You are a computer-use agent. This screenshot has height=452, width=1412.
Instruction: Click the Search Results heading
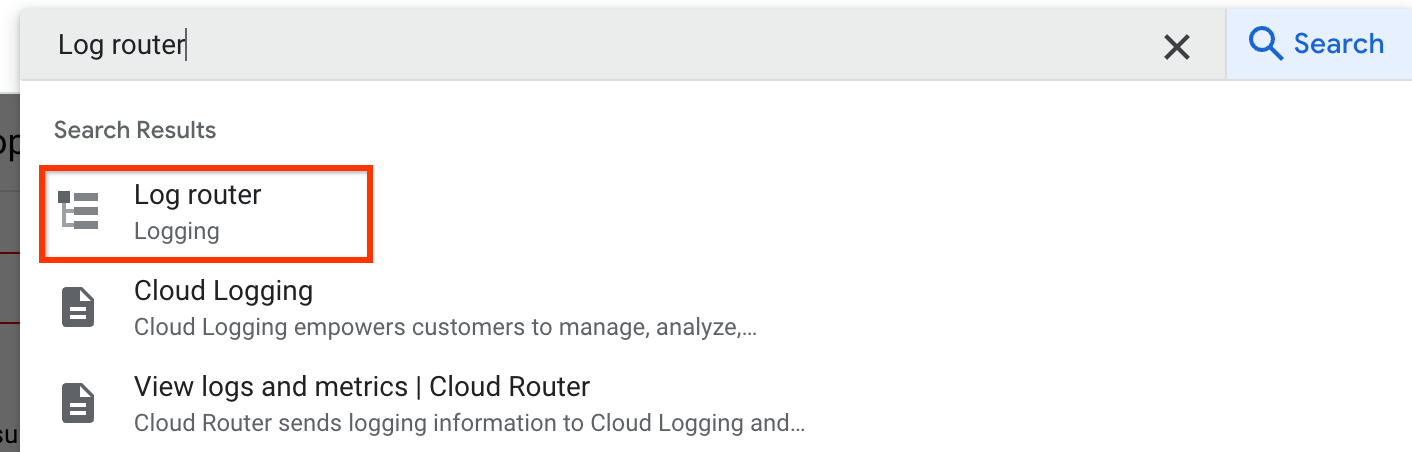pyautogui.click(x=135, y=130)
